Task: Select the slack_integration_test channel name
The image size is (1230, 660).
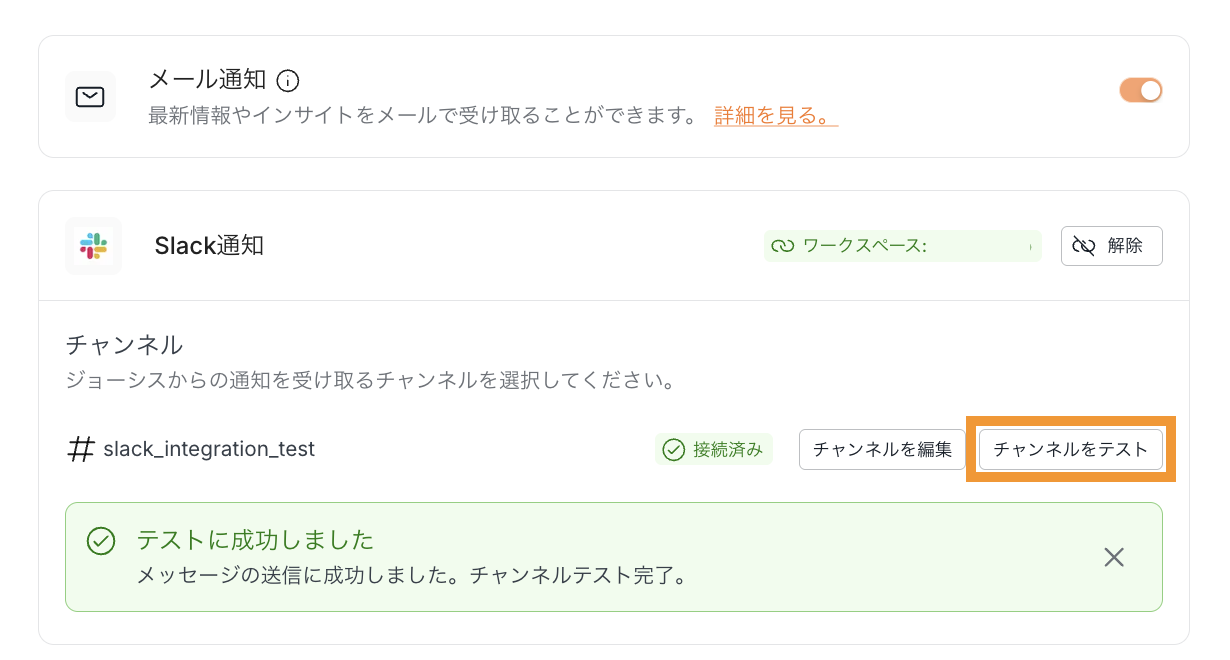Action: click(209, 450)
